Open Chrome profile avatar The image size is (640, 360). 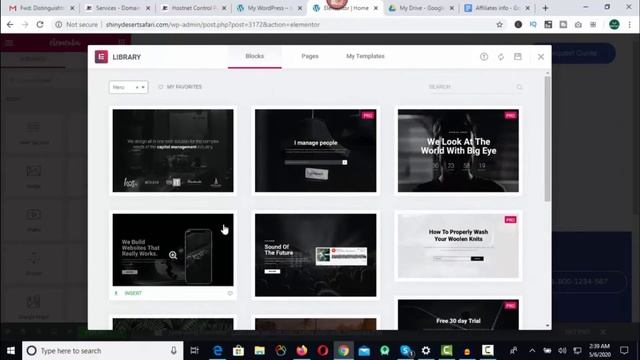tap(614, 24)
